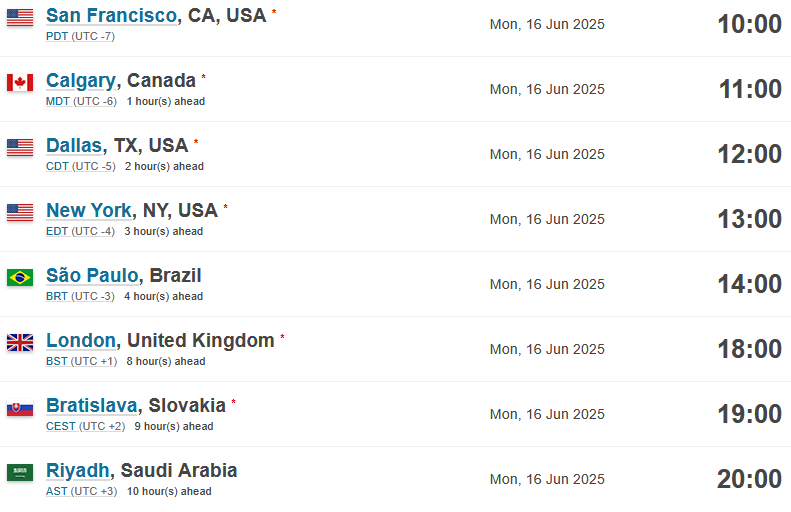
Task: Click the USA flag beside Dallas
Action: (x=20, y=148)
